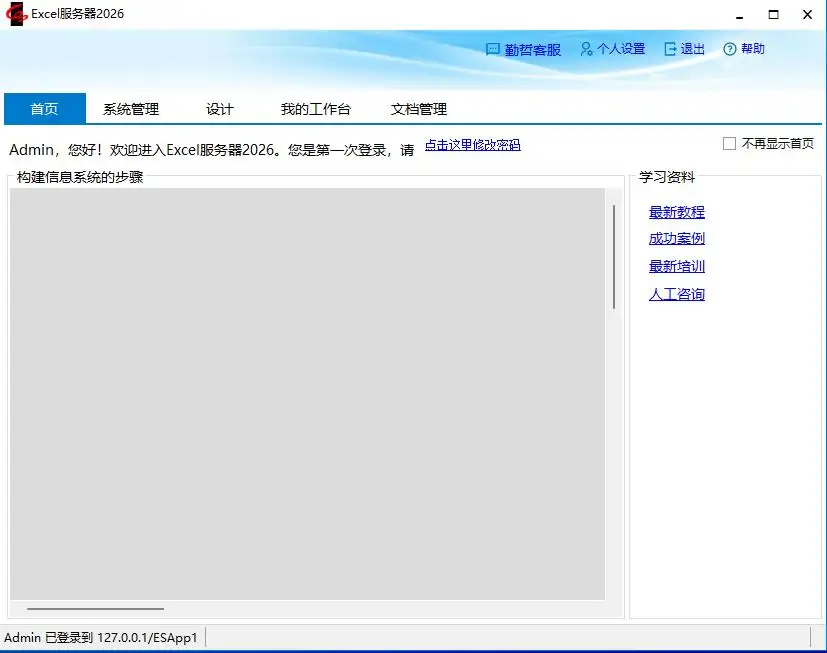Minimize the Excel服务器2026 window
Viewport: 827px width, 653px height.
coord(739,14)
